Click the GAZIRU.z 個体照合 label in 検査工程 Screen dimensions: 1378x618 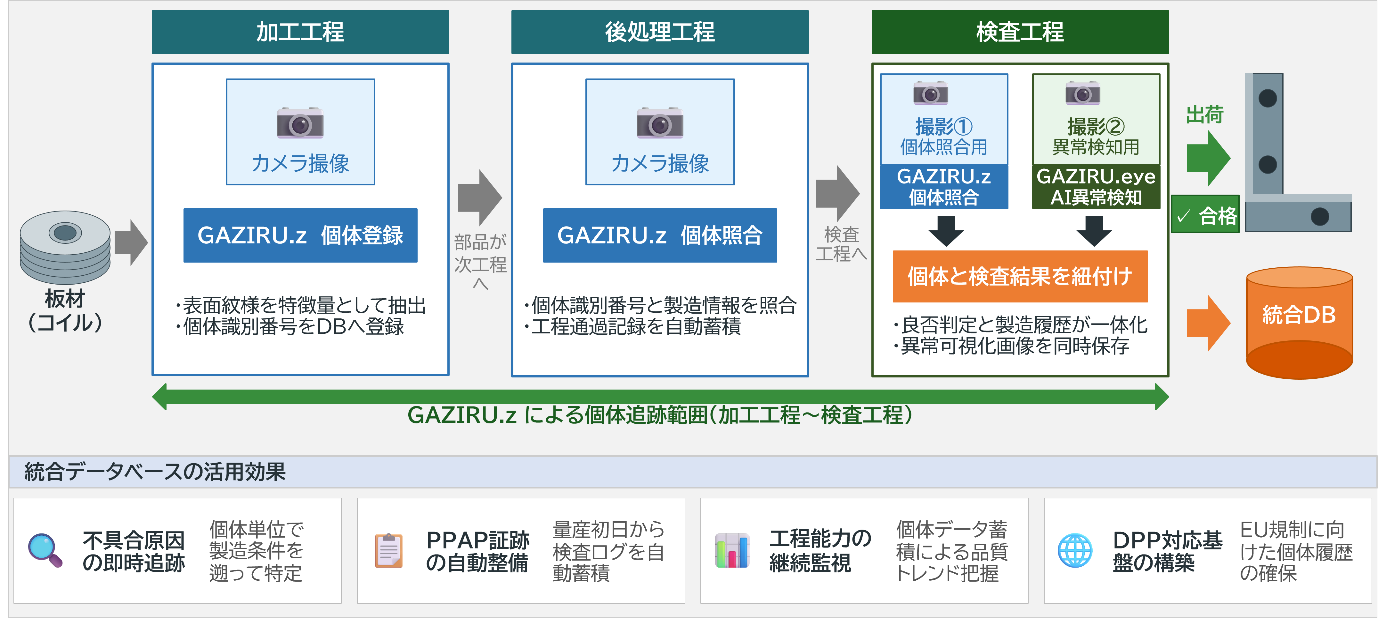pyautogui.click(x=945, y=187)
